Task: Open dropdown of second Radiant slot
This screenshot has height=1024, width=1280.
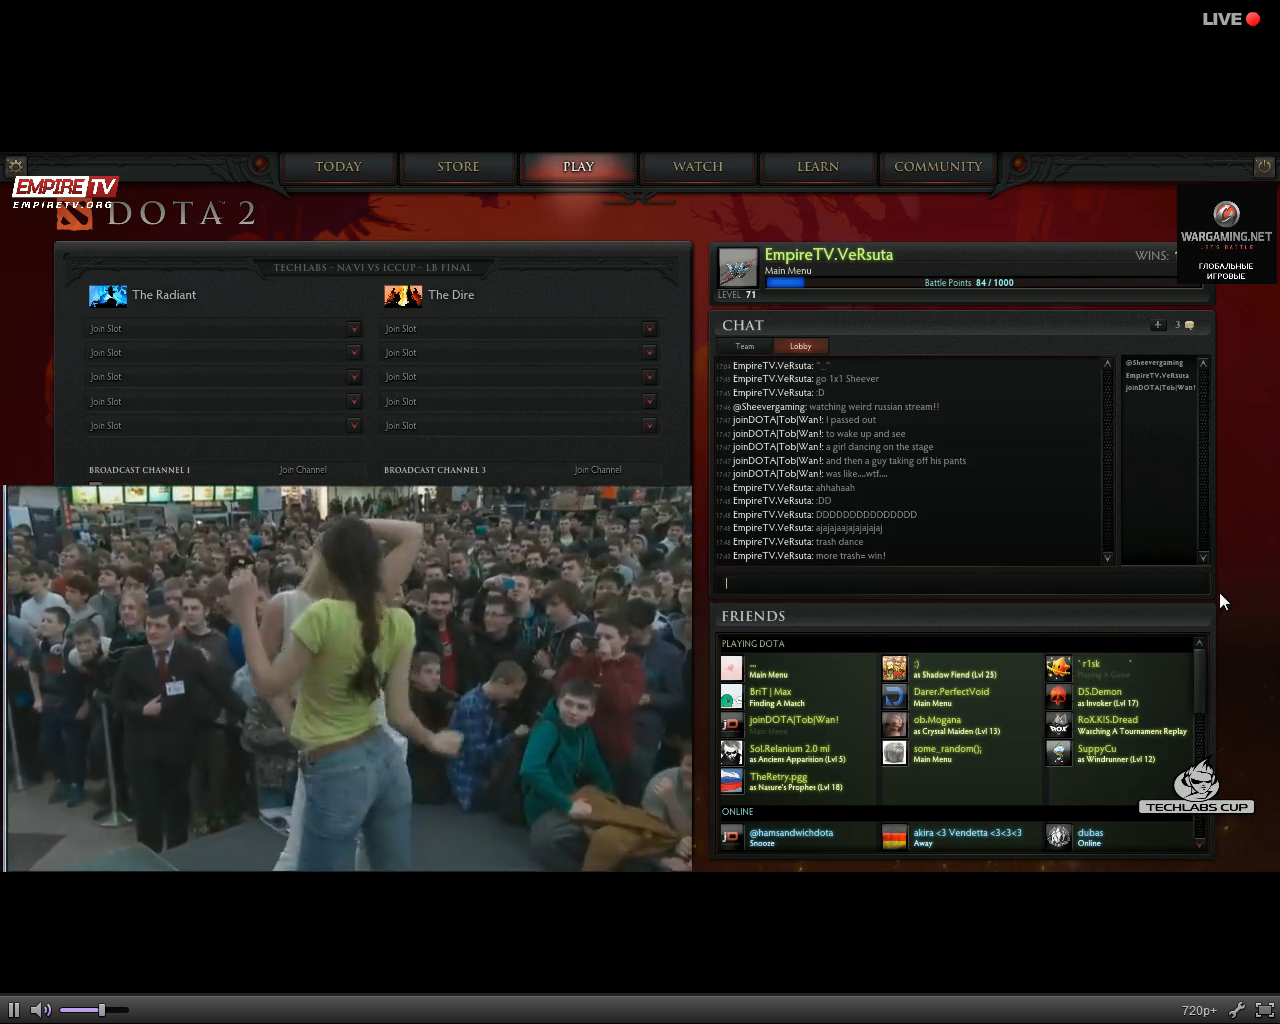Action: coord(354,353)
